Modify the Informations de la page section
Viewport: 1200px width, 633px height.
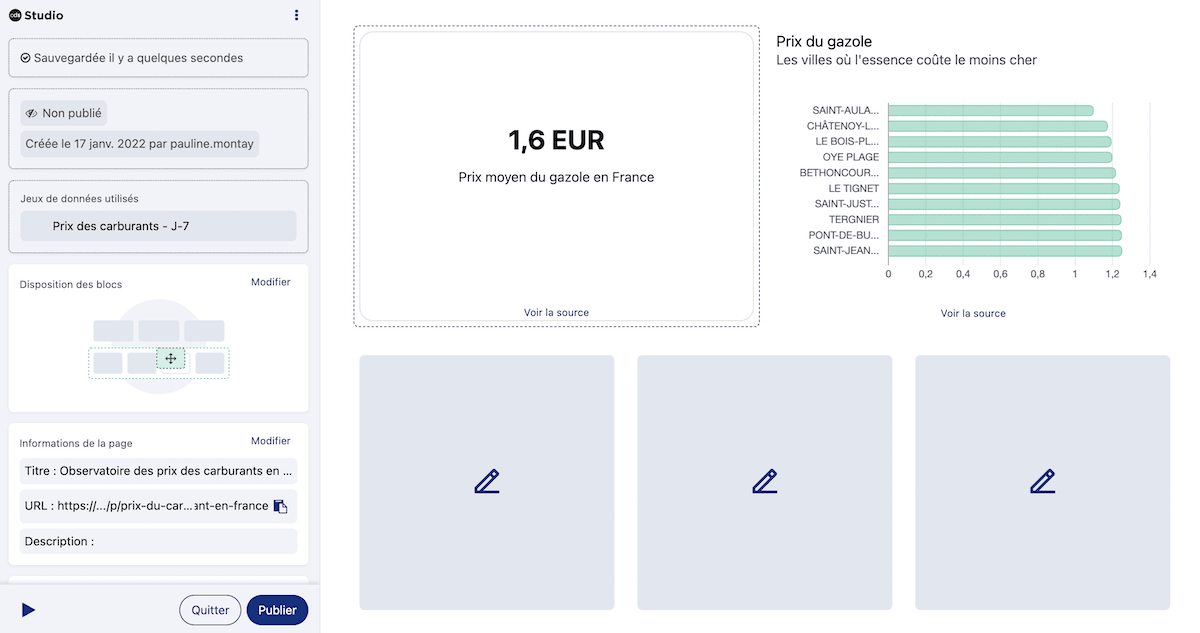pyautogui.click(x=270, y=441)
